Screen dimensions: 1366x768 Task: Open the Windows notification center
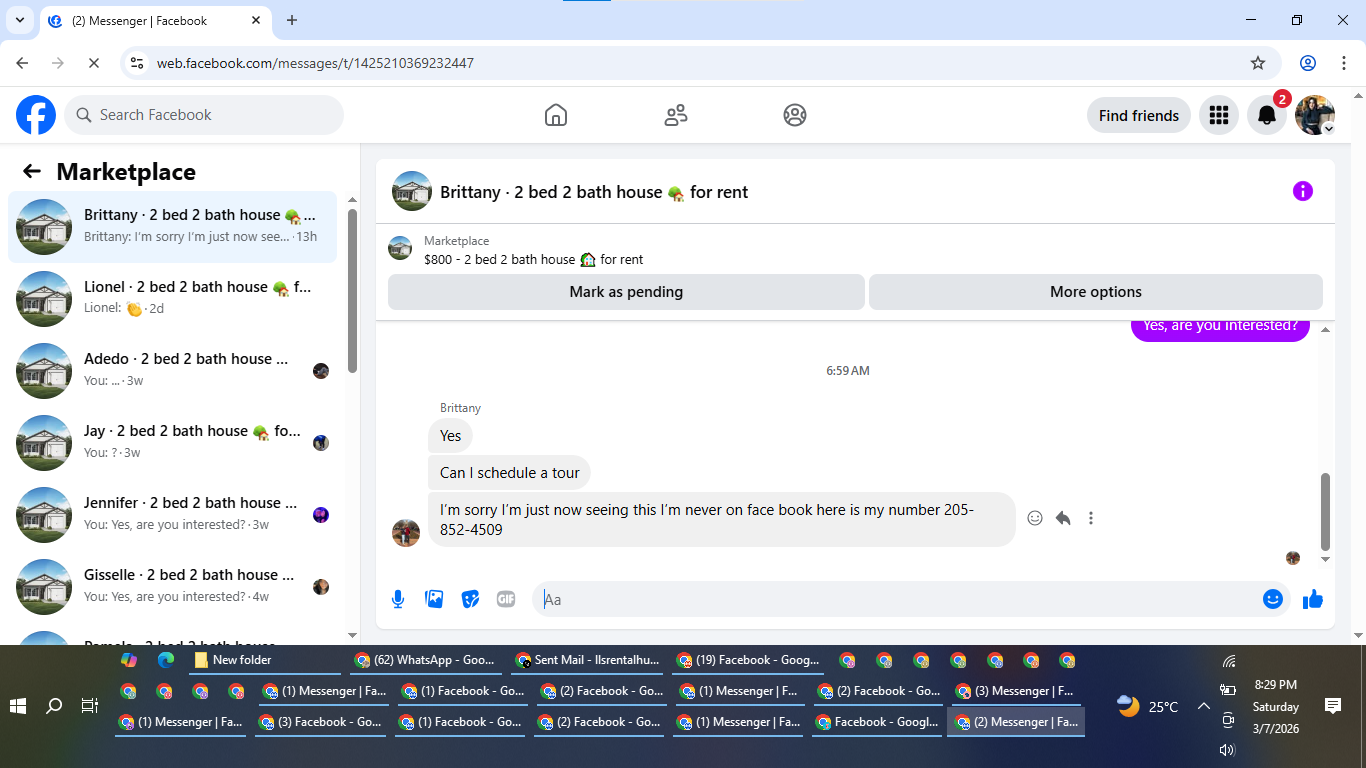click(1332, 706)
